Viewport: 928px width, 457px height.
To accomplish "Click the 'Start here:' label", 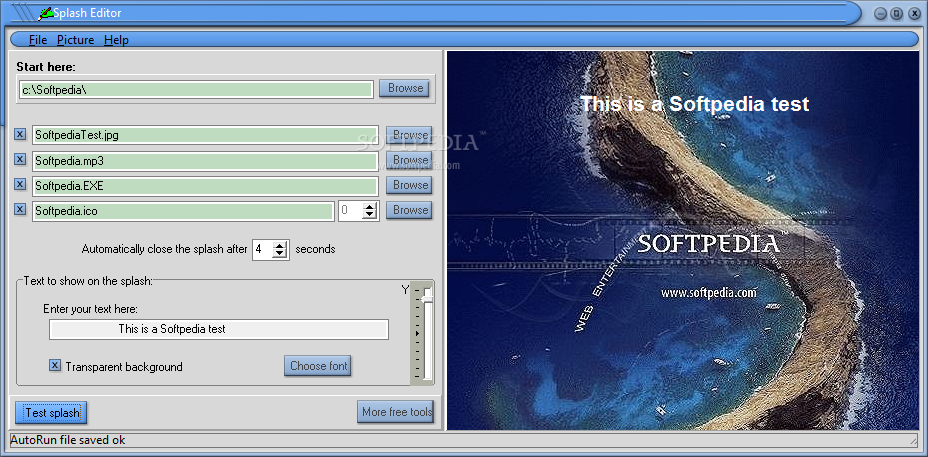I will 46,67.
